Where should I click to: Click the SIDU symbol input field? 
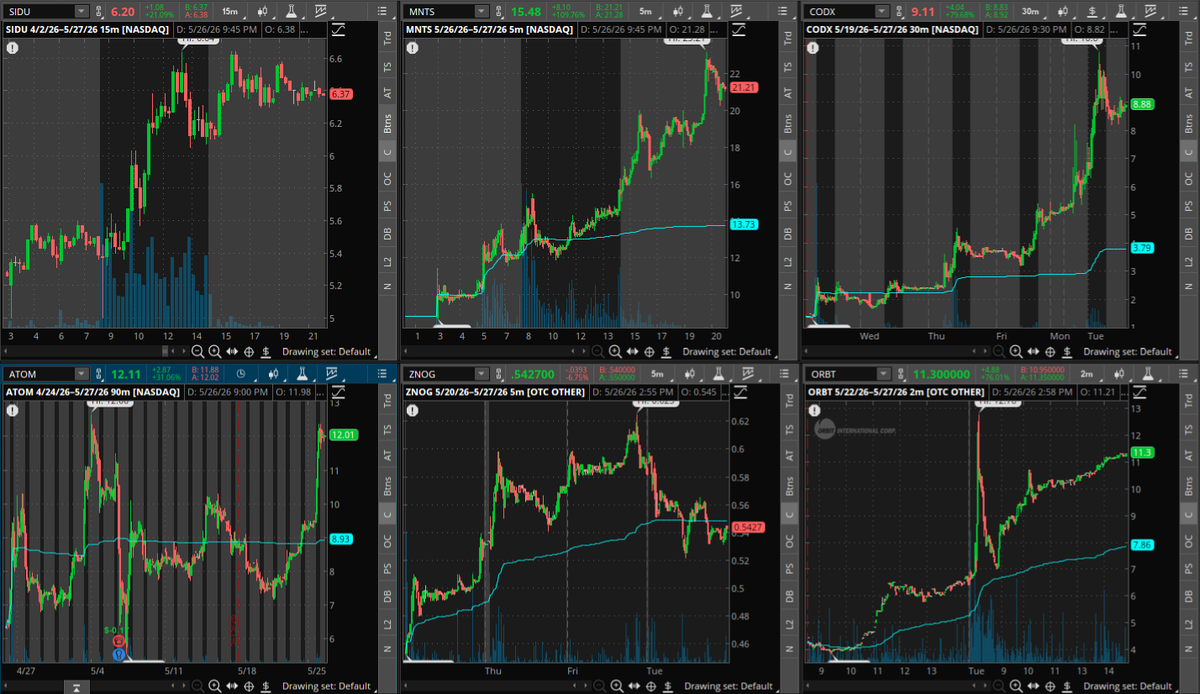point(38,11)
